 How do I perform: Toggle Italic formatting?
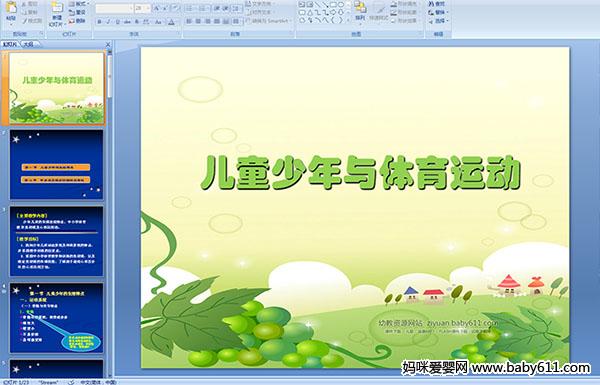[x=109, y=22]
